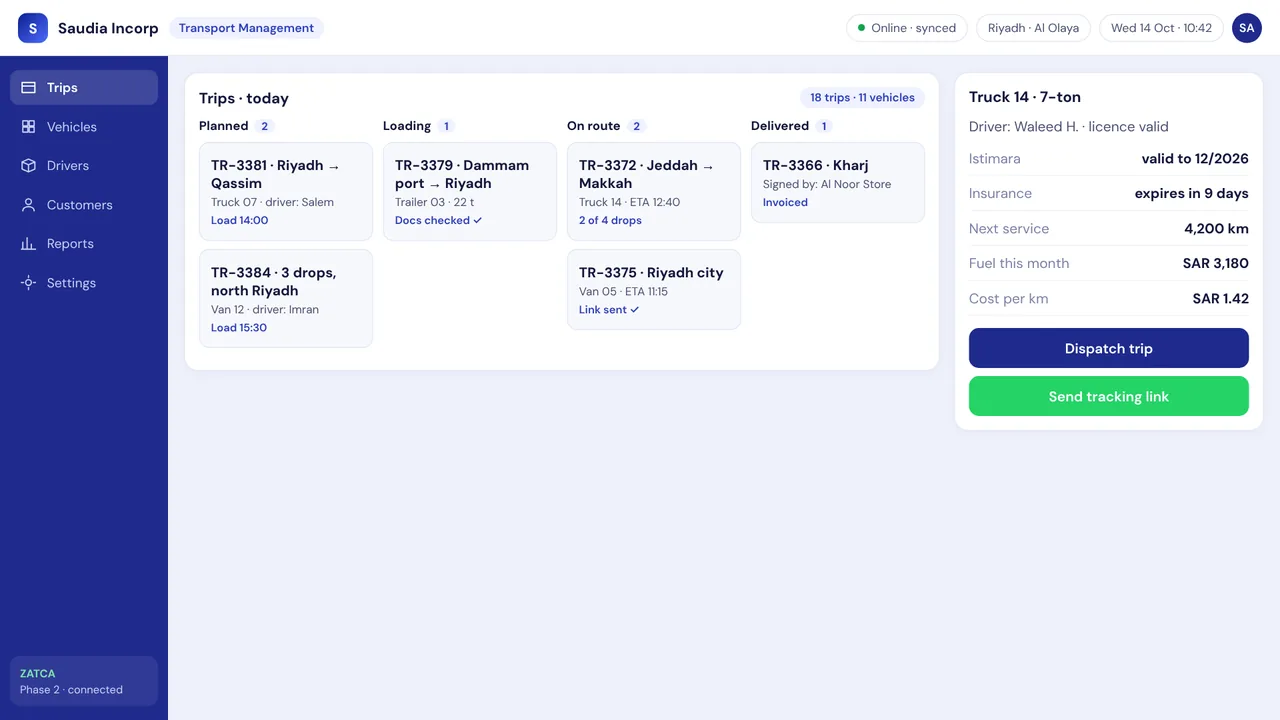Click the Van 05 · ETA 11:15 text
Image resolution: width=1280 pixels, height=720 pixels.
click(623, 291)
